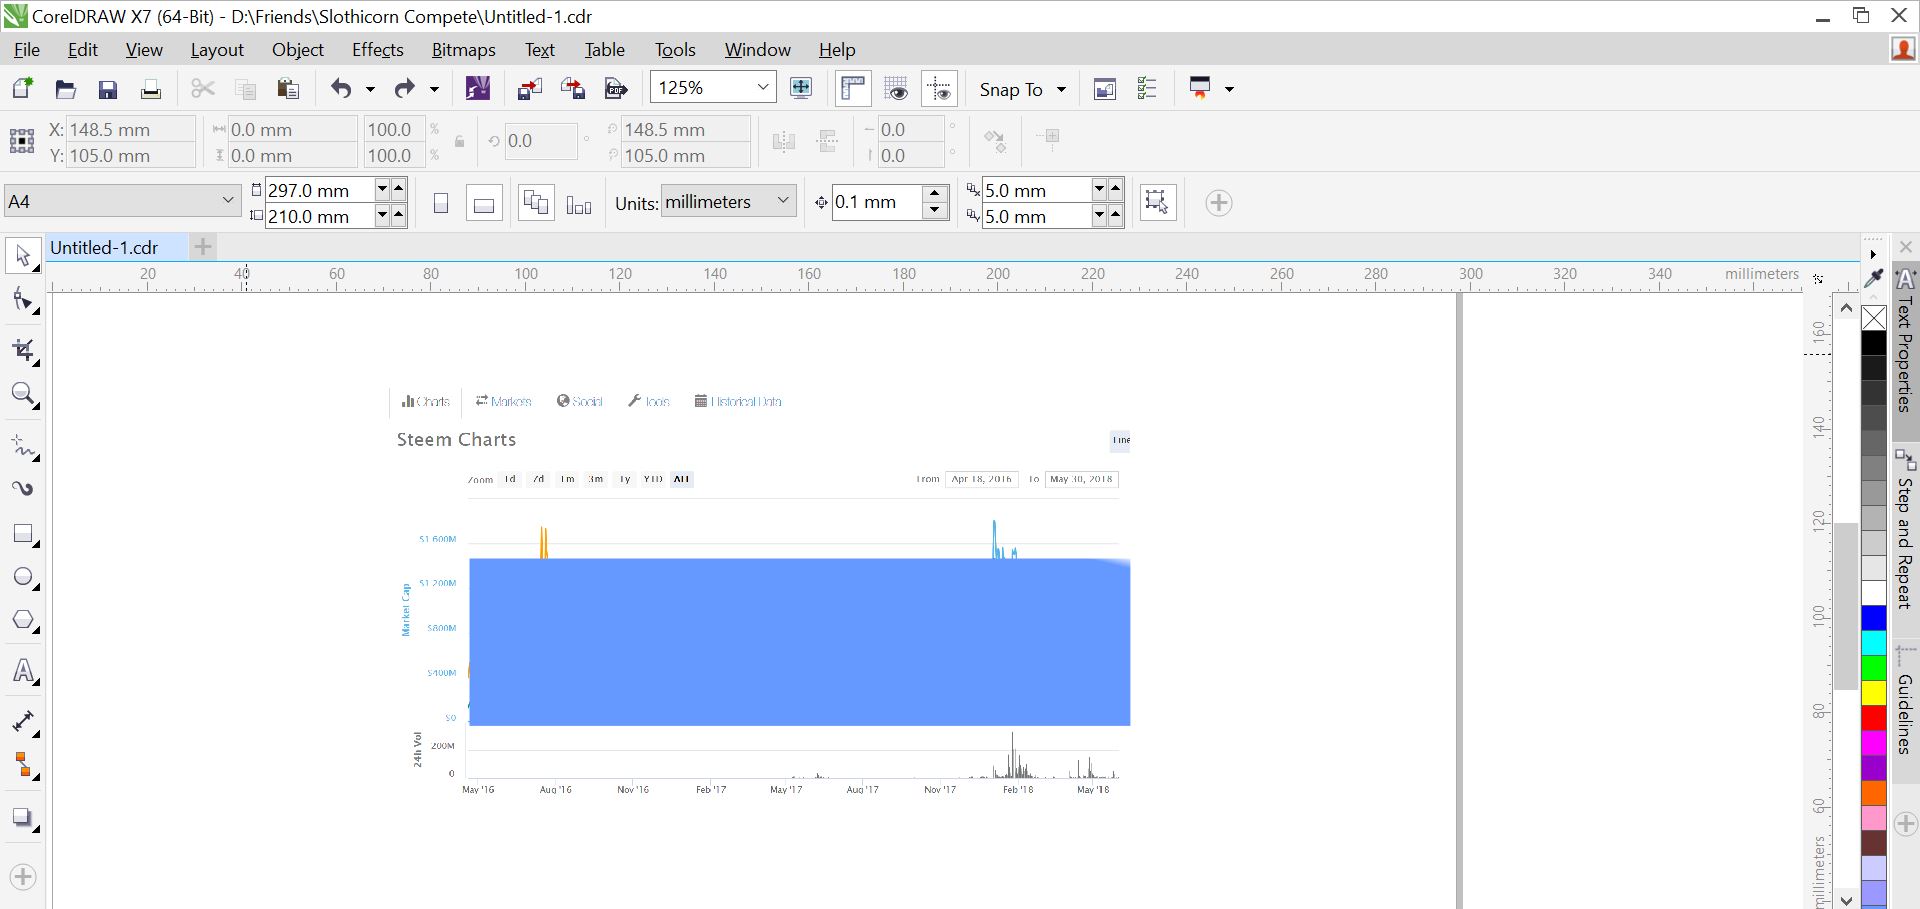The height and width of the screenshot is (909, 1920).
Task: Select the Ellipse tool
Action: click(x=23, y=578)
